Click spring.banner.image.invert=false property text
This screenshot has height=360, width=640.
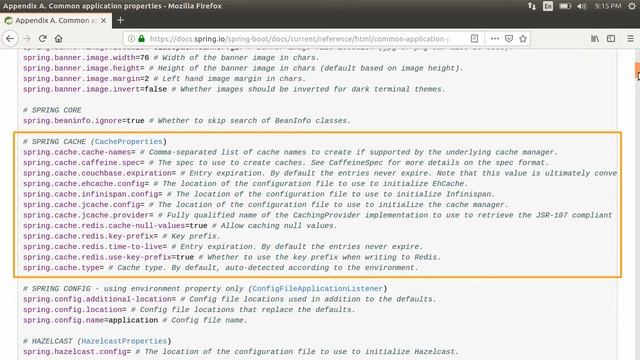[x=95, y=89]
